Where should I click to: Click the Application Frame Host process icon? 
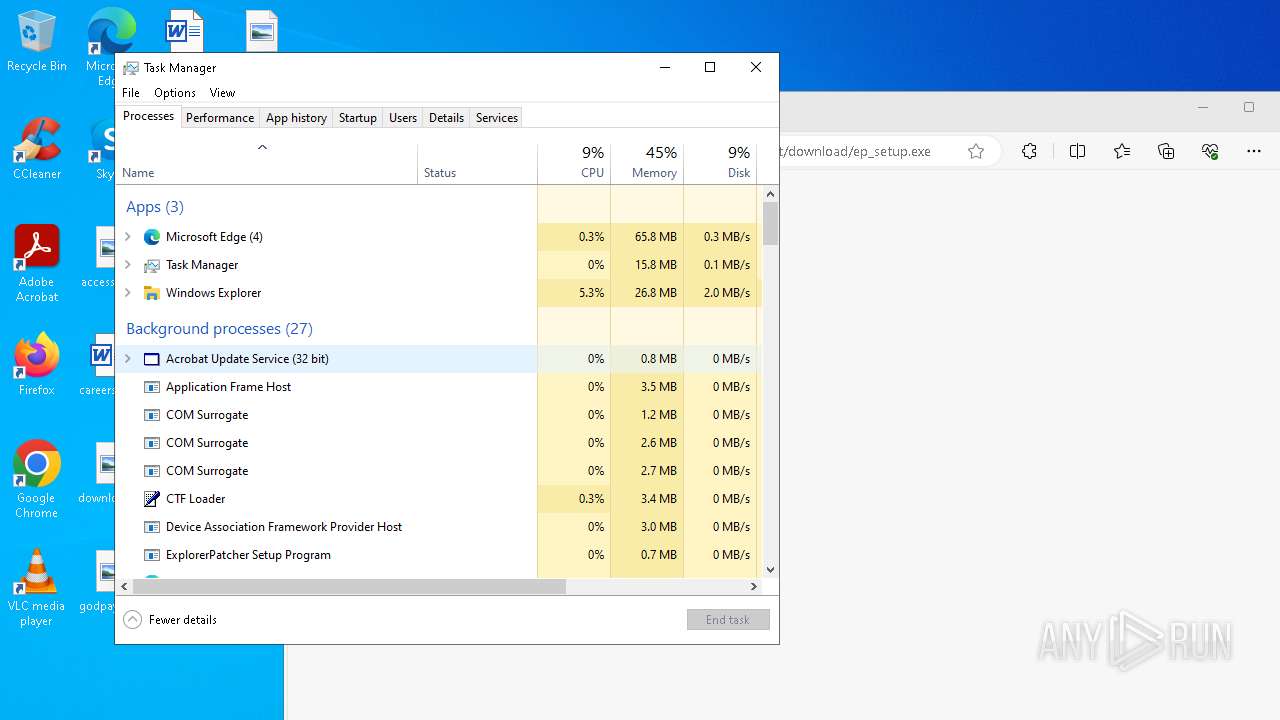click(152, 387)
